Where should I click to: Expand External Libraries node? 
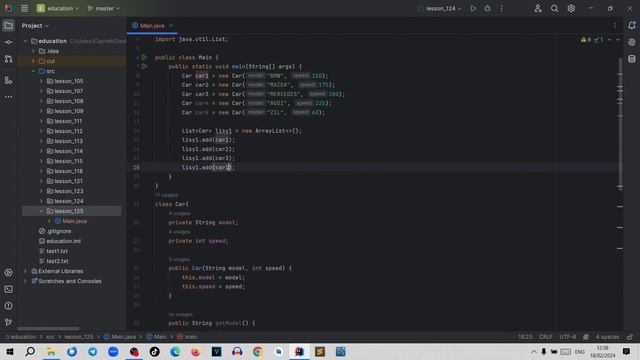[25, 271]
